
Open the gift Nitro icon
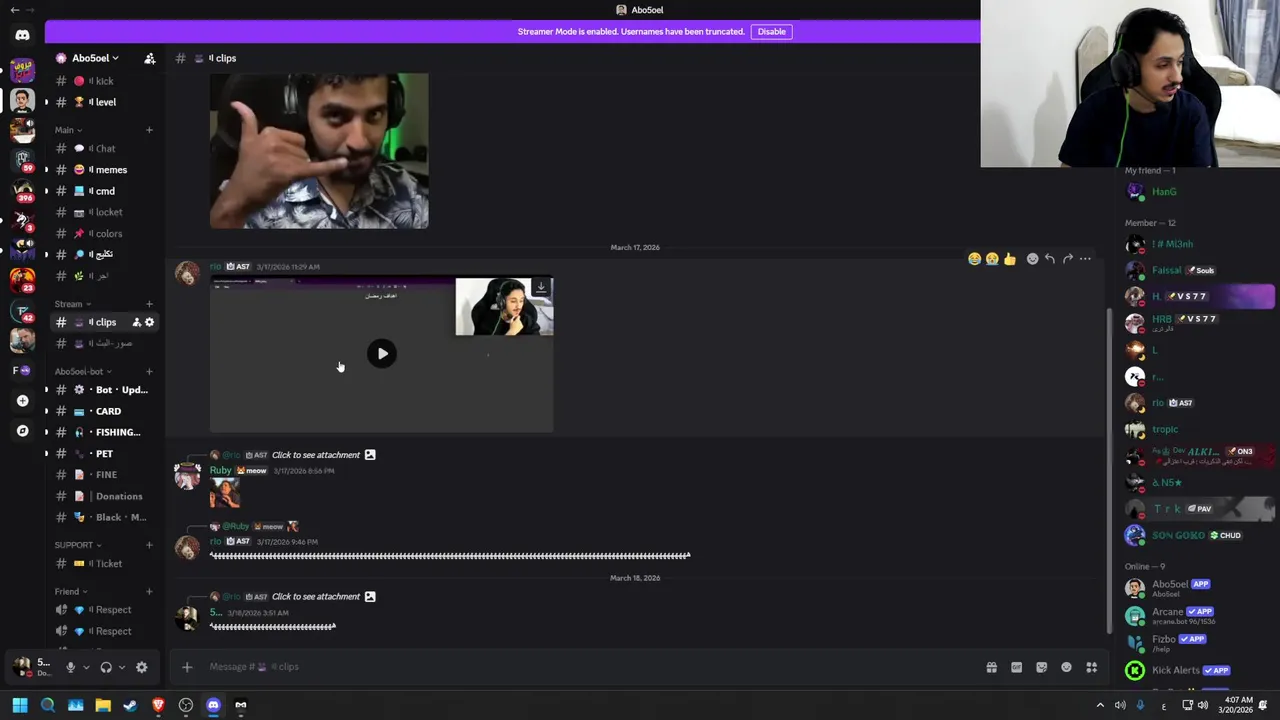pos(991,667)
